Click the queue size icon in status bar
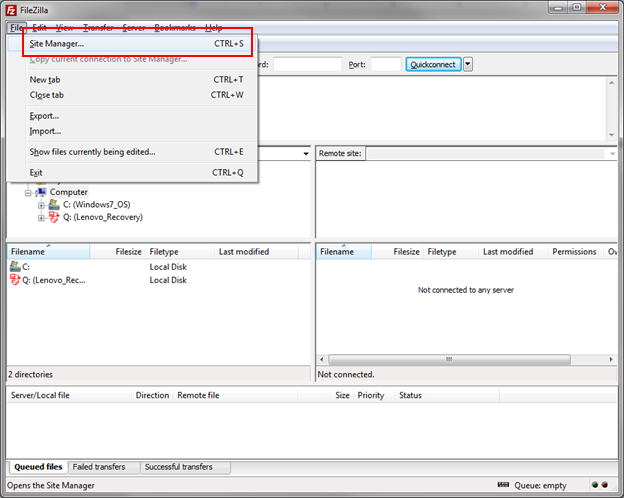The height and width of the screenshot is (498, 624). (x=503, y=485)
